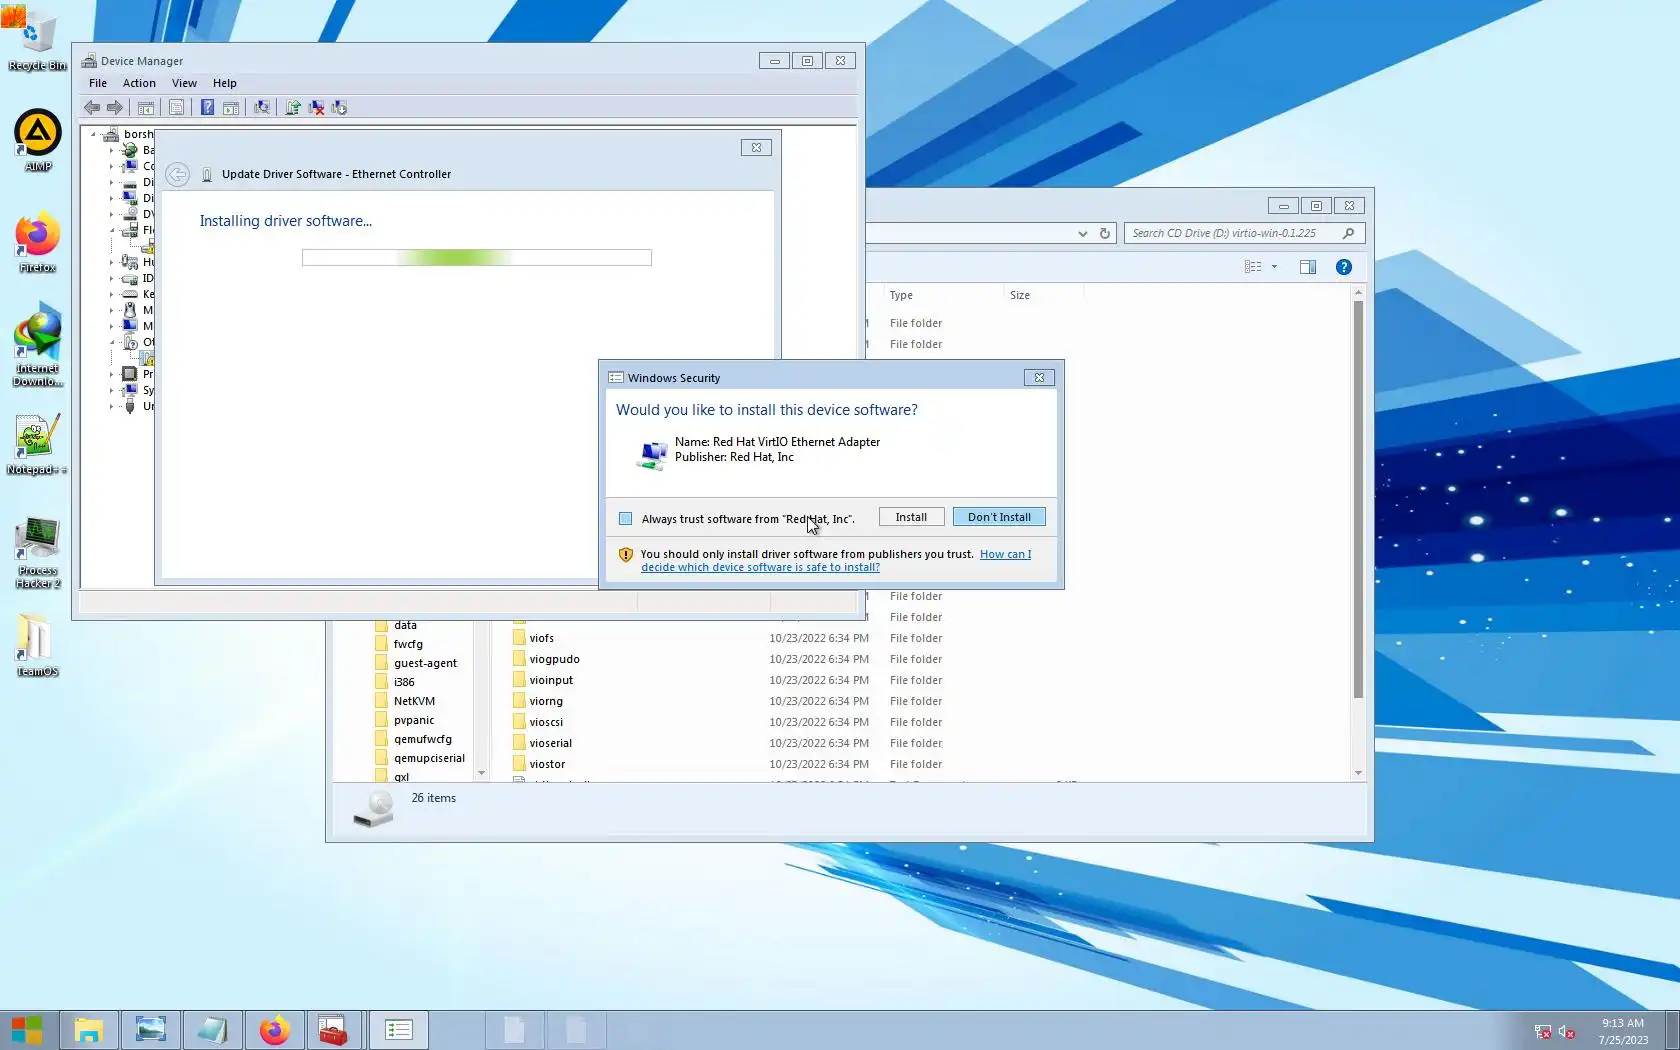The width and height of the screenshot is (1680, 1050).
Task: Open 'How can I decide which device software' link
Action: pos(836,561)
